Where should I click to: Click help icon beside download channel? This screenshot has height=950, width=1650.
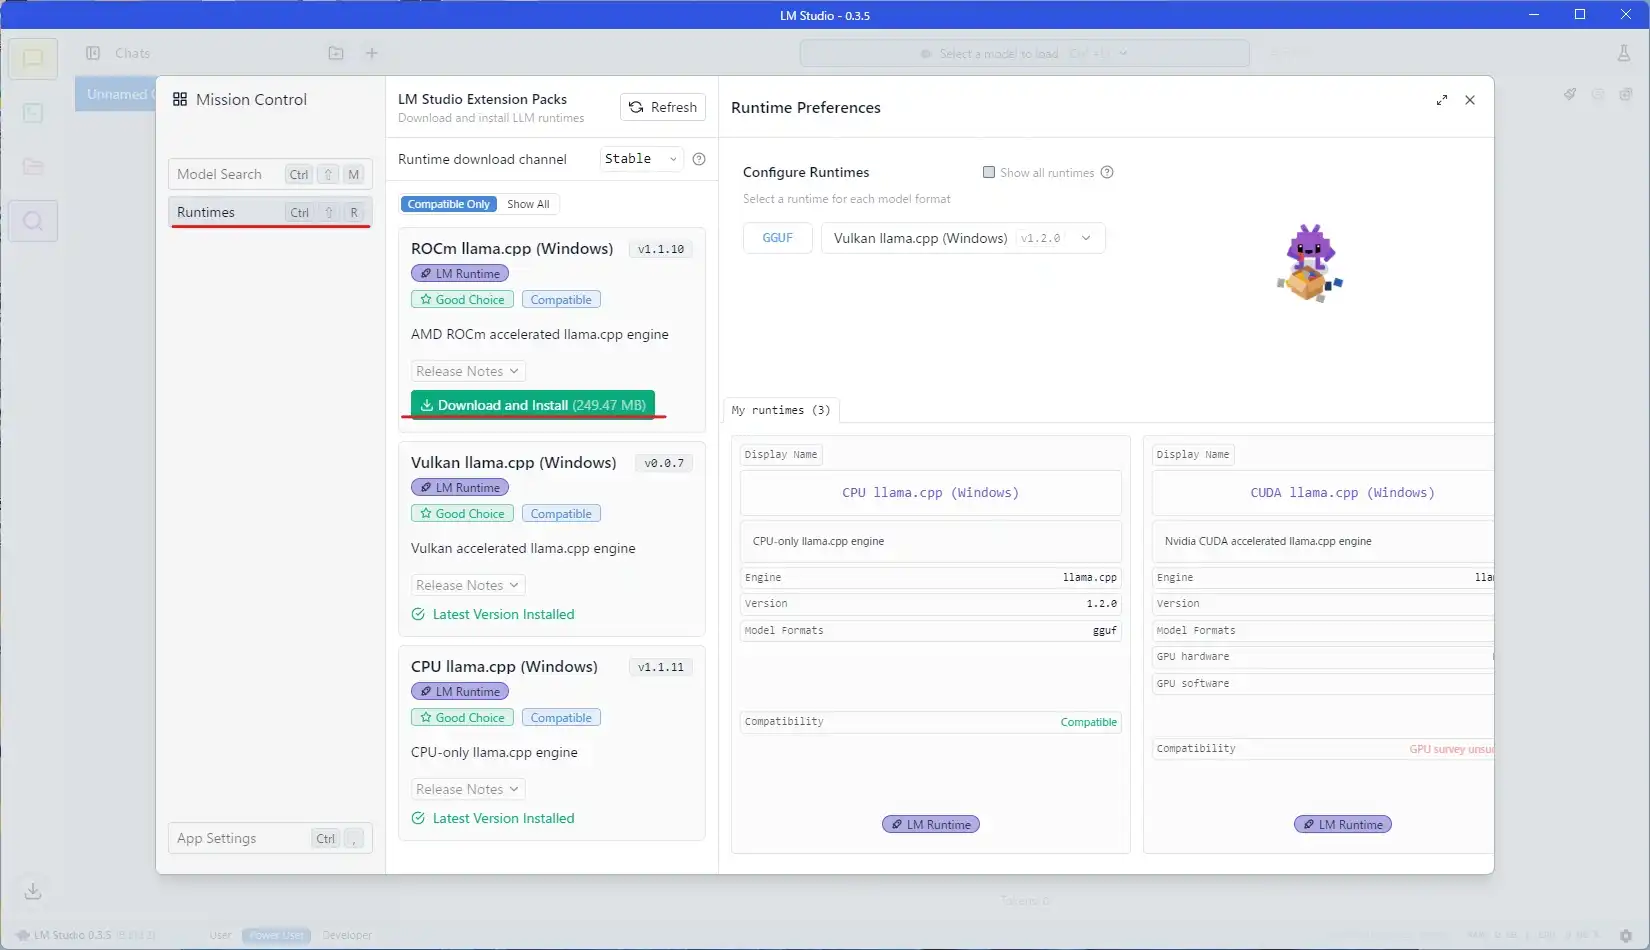(x=699, y=159)
